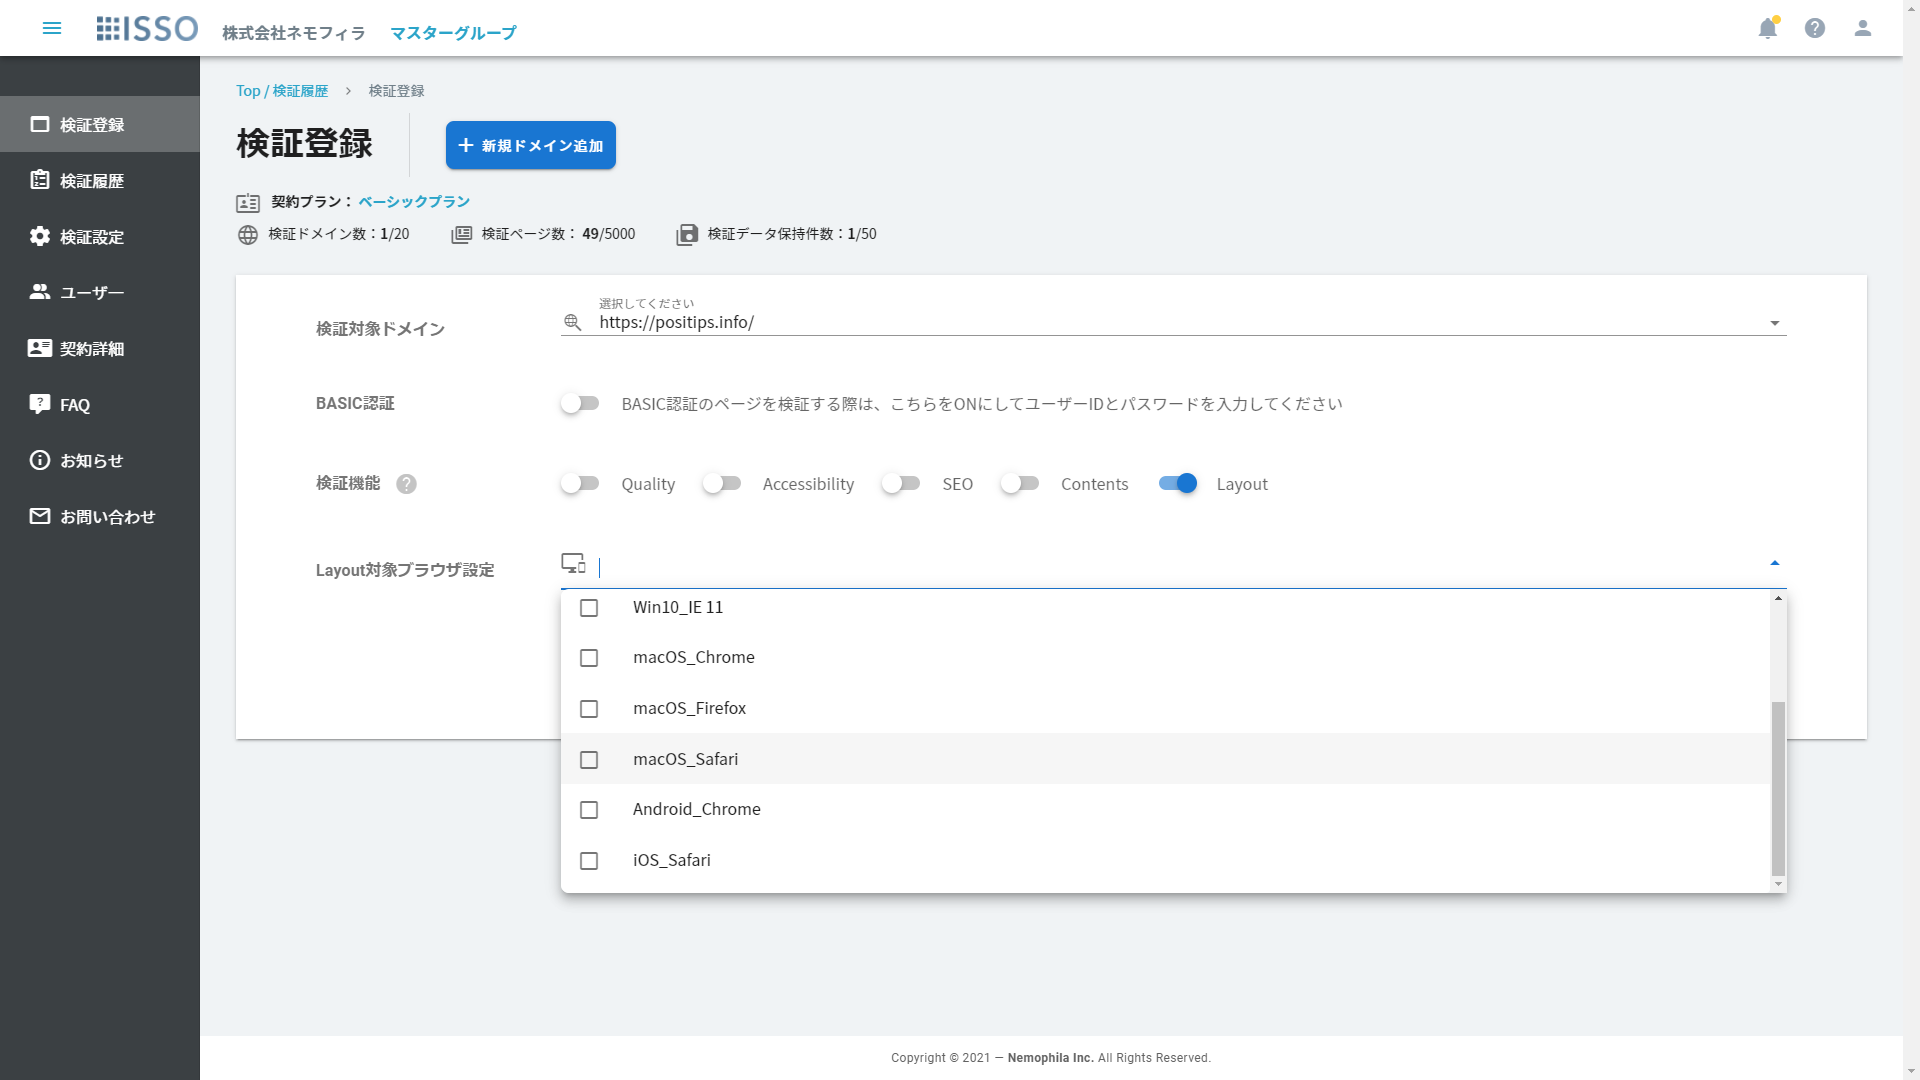The image size is (1920, 1080).
Task: Click the 検証履歴 clipboard icon
Action: pyautogui.click(x=40, y=180)
